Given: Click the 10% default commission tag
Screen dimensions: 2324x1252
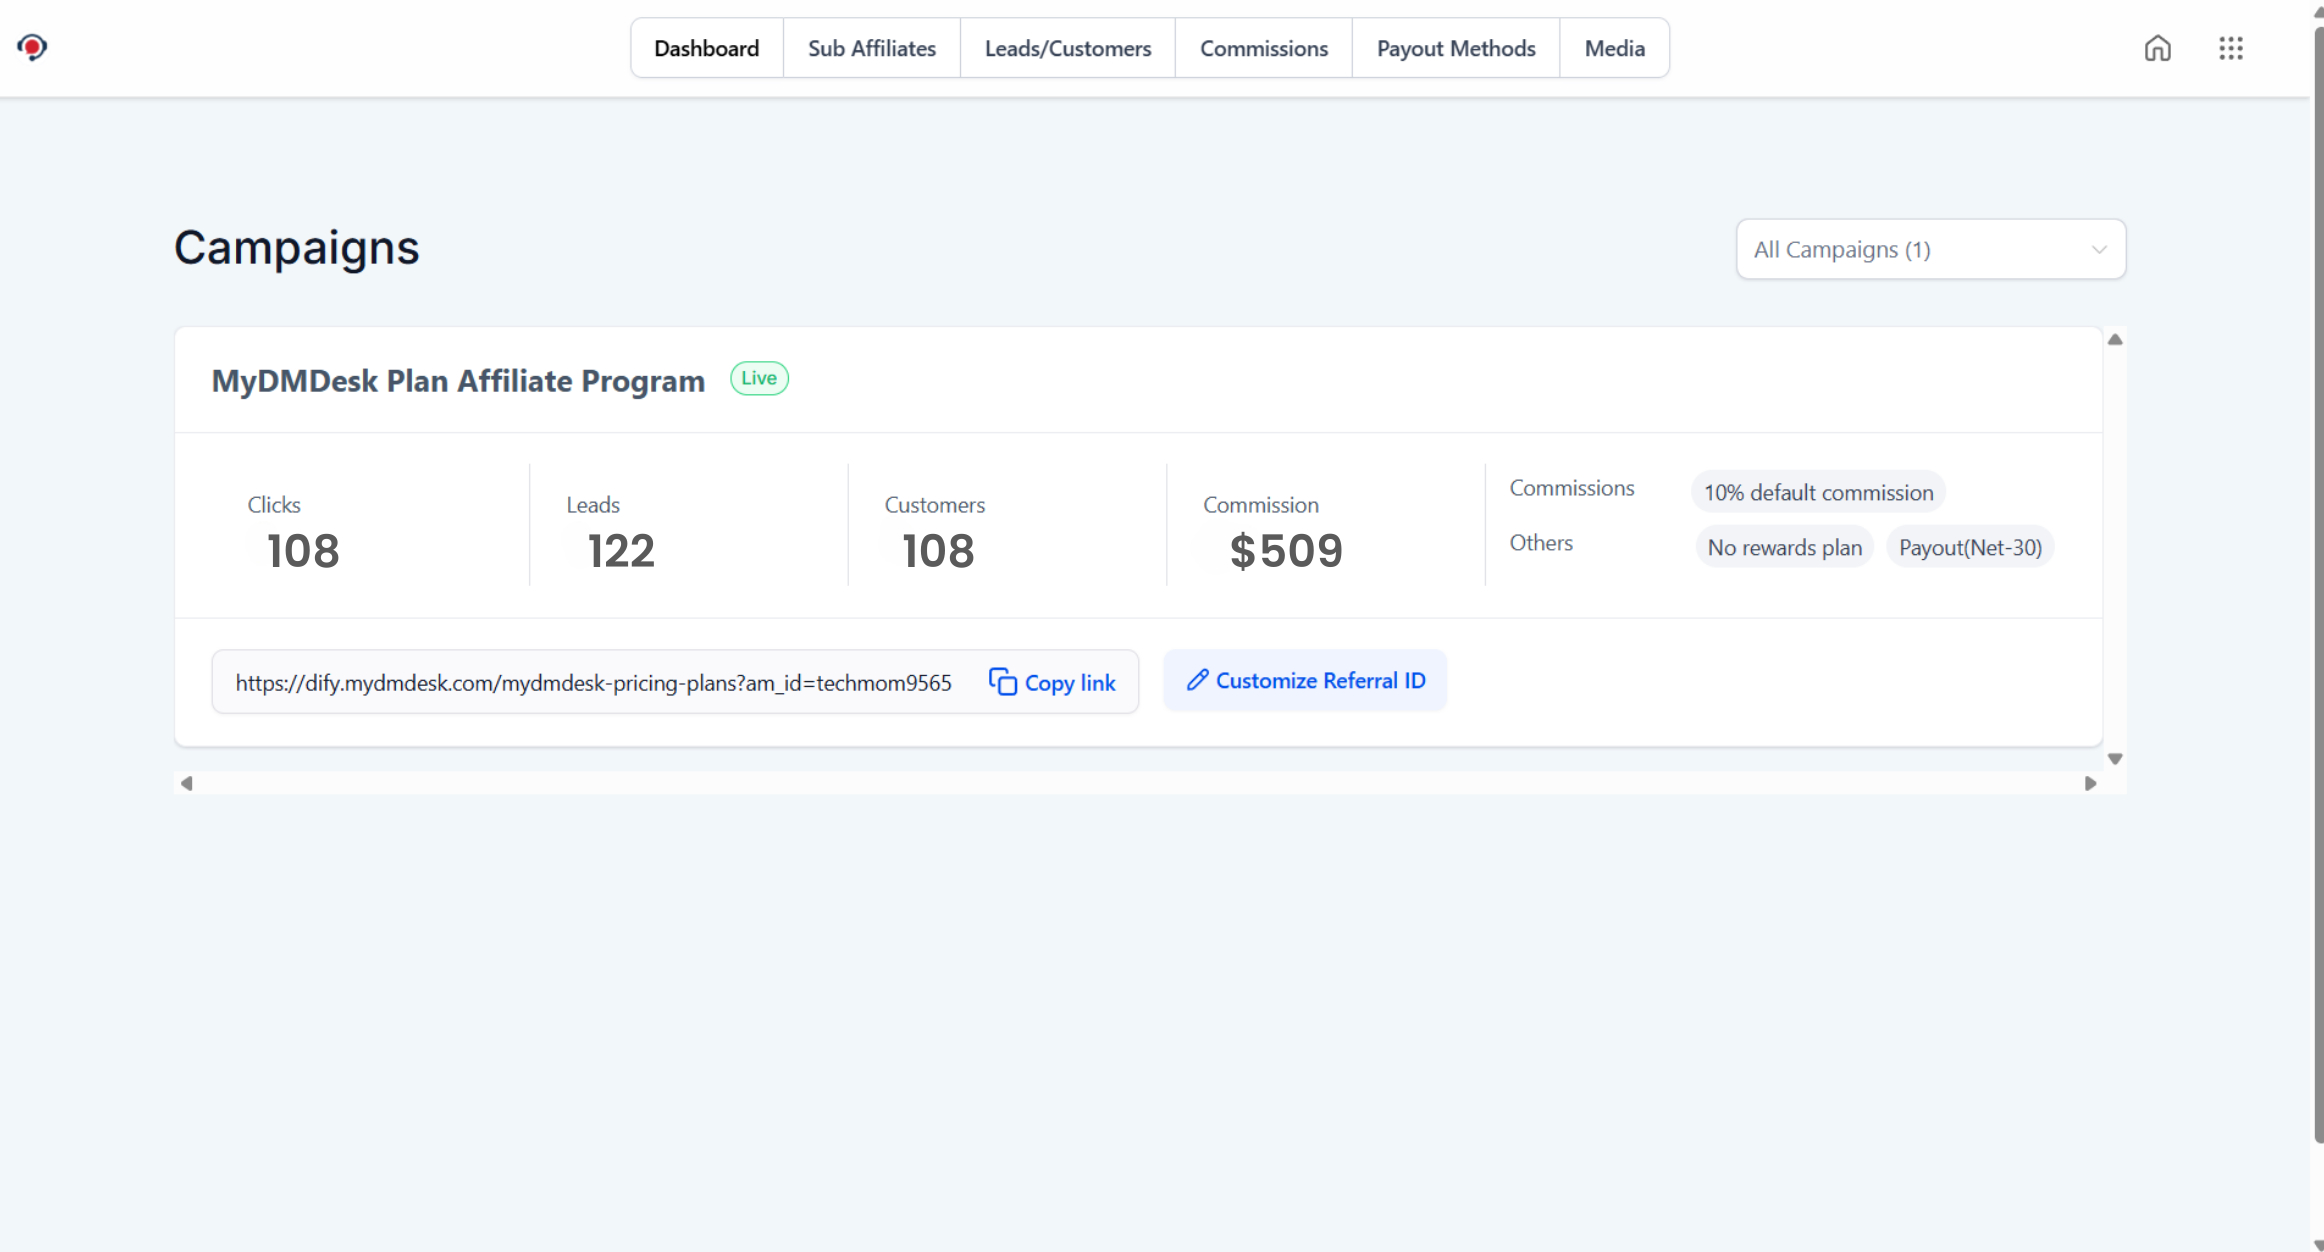Looking at the screenshot, I should (x=1818, y=492).
